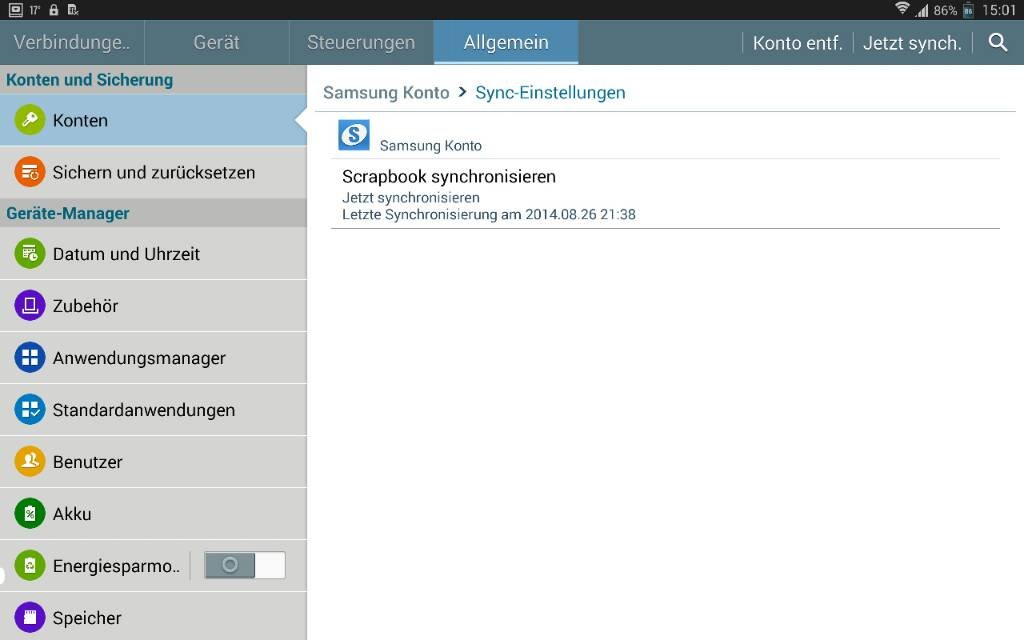Tap the green Konten key icon

pyautogui.click(x=29, y=120)
